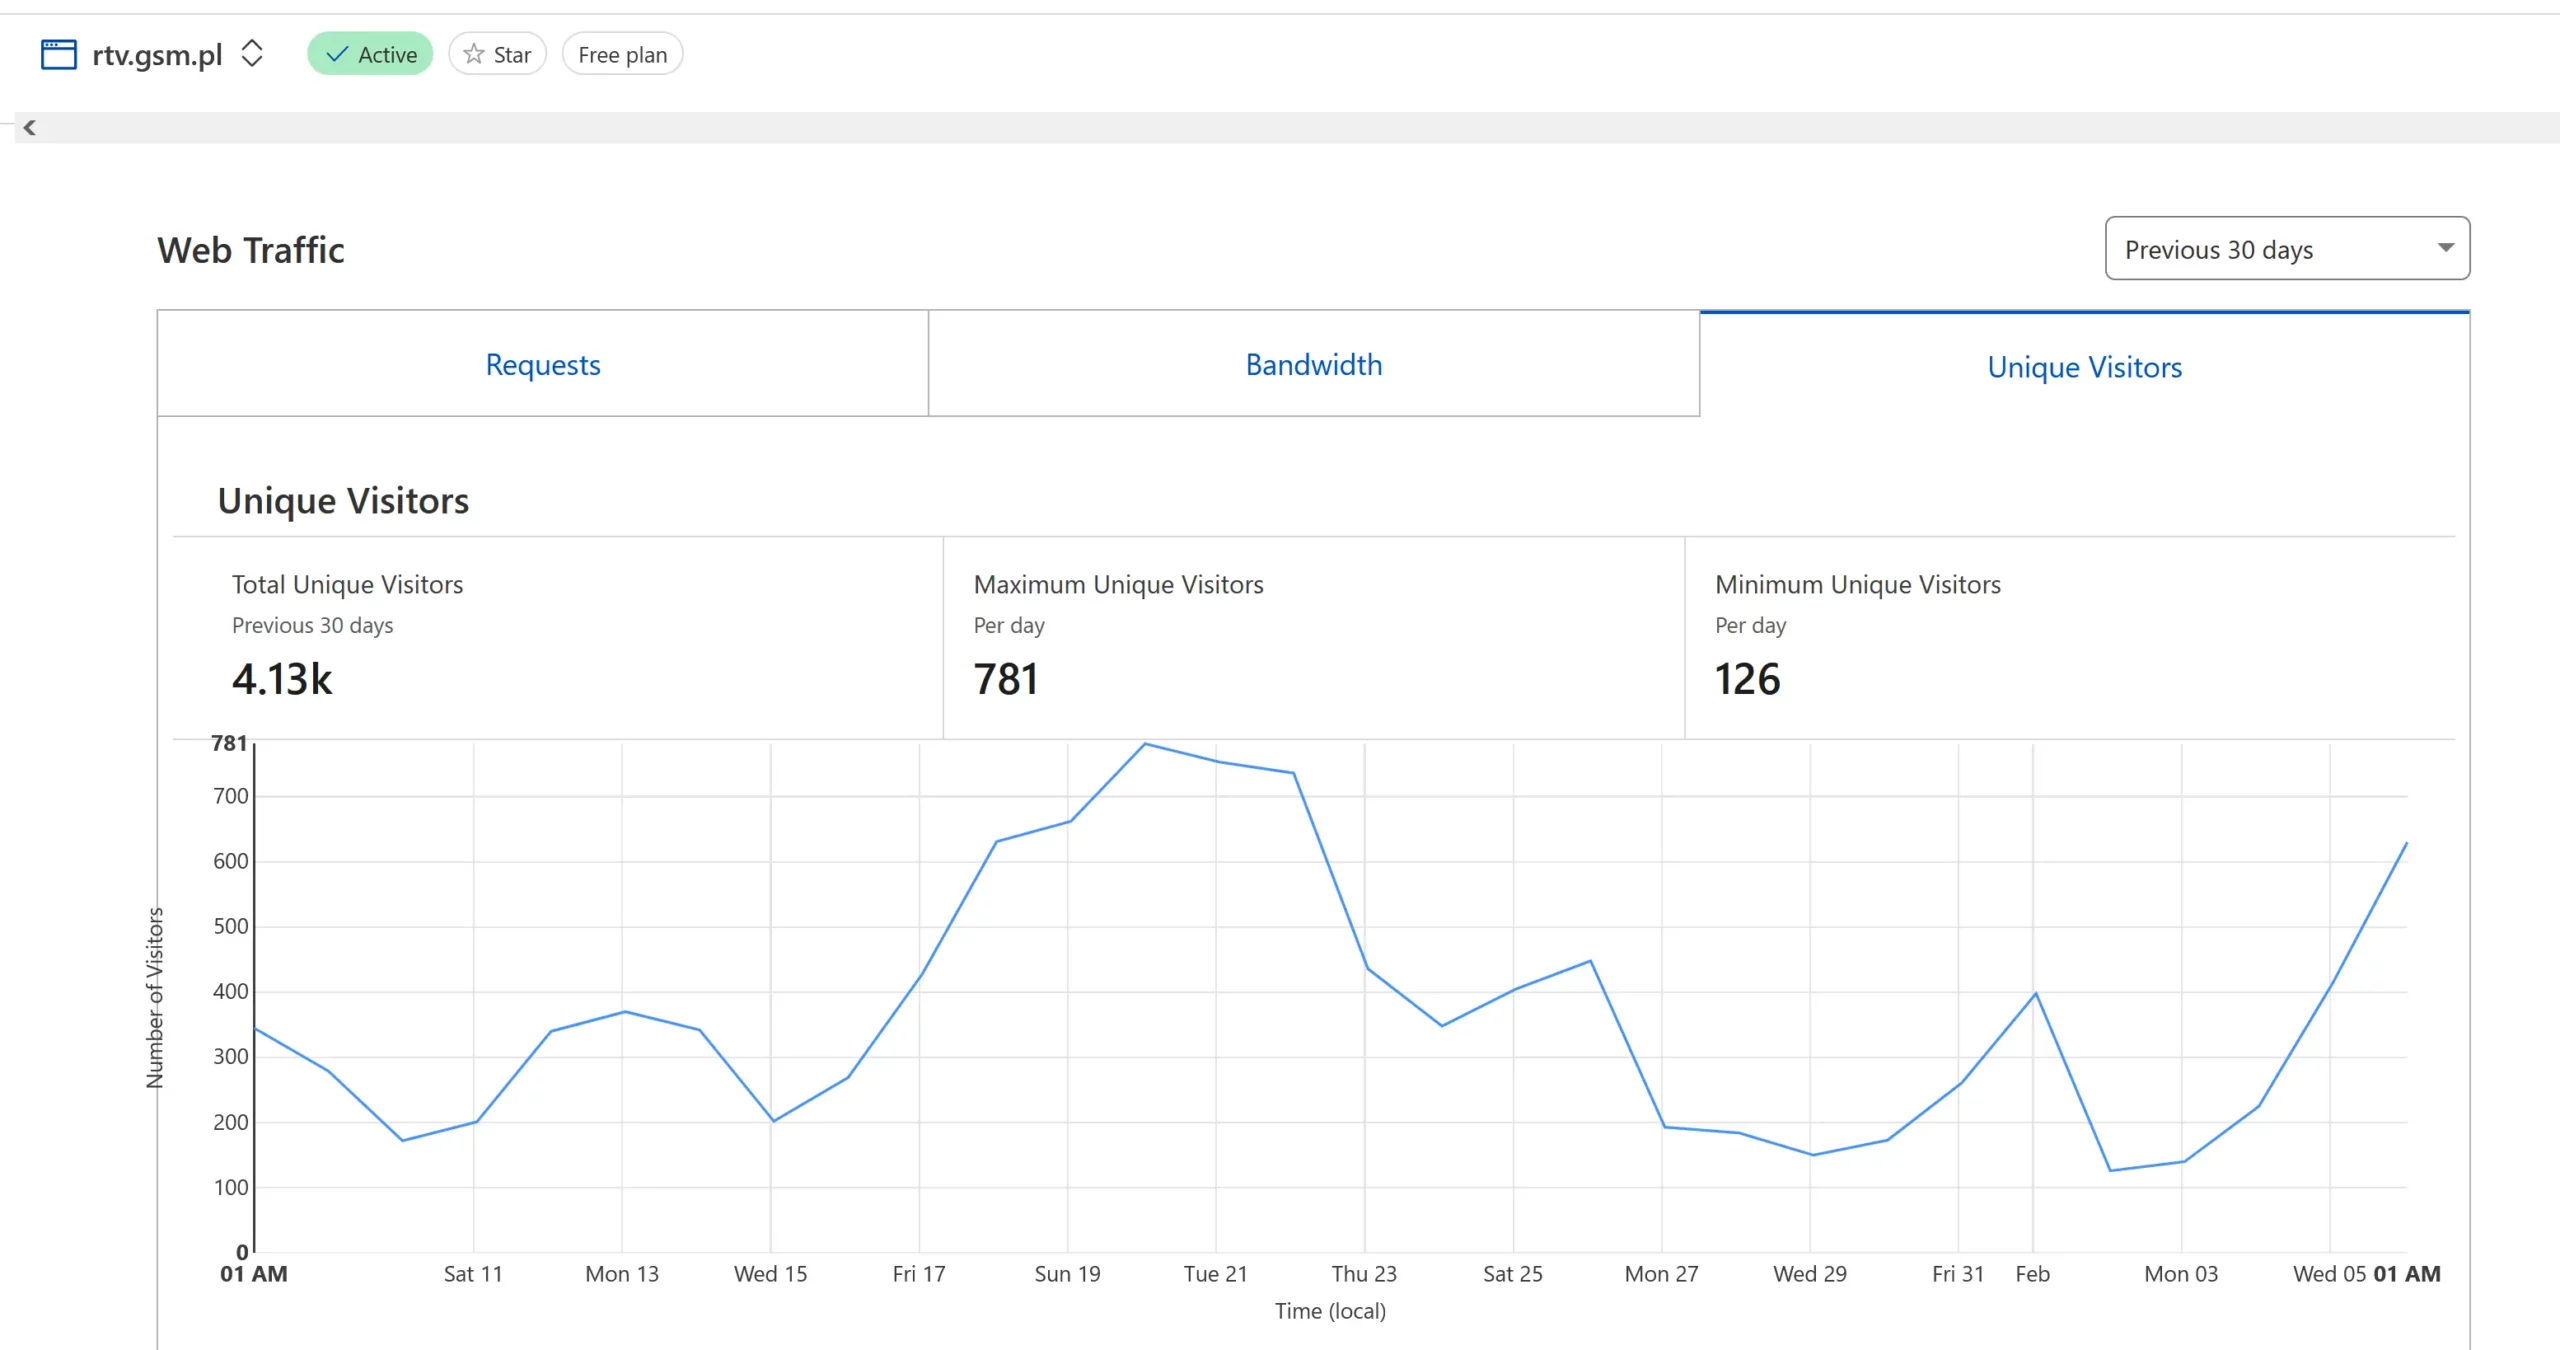
Task: Click the chart peak at 781 visitors
Action: coord(1145,744)
